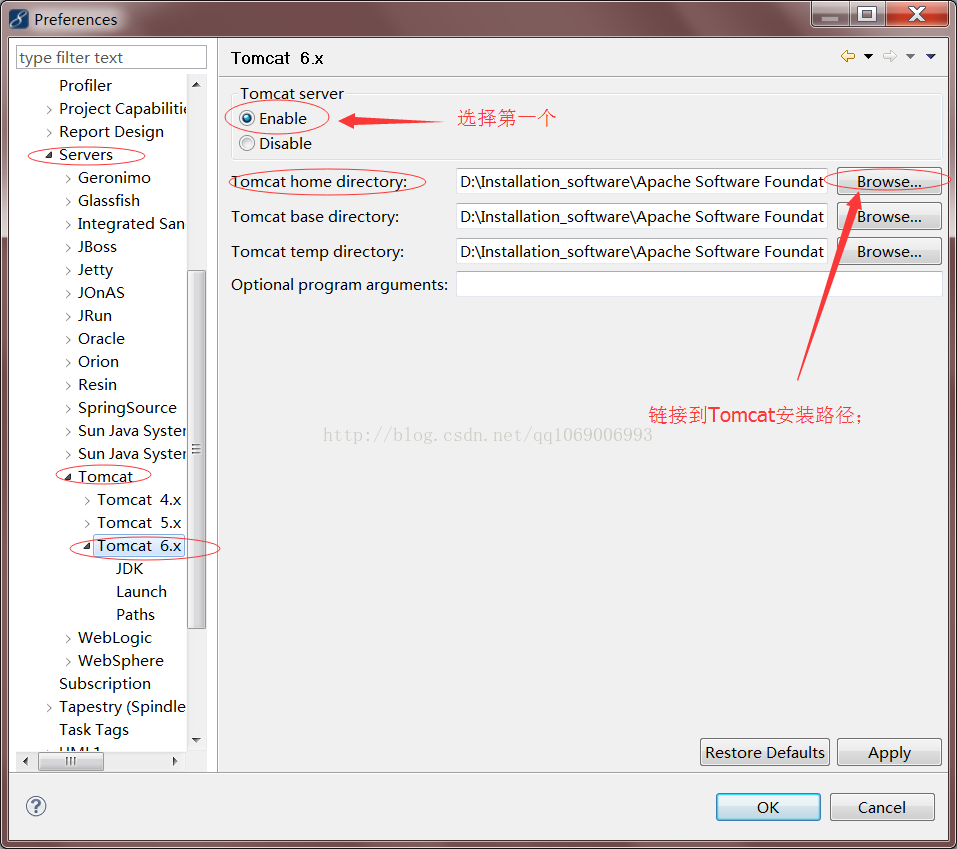This screenshot has height=849, width=957.
Task: Open the preferences view menu triangle
Action: 931,56
